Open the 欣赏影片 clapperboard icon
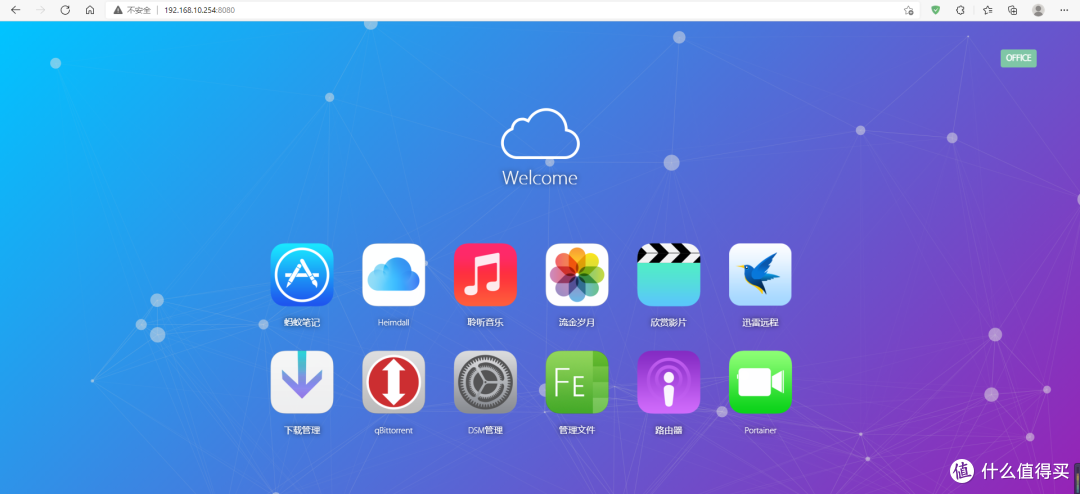Viewport: 1080px width, 494px height. [668, 274]
